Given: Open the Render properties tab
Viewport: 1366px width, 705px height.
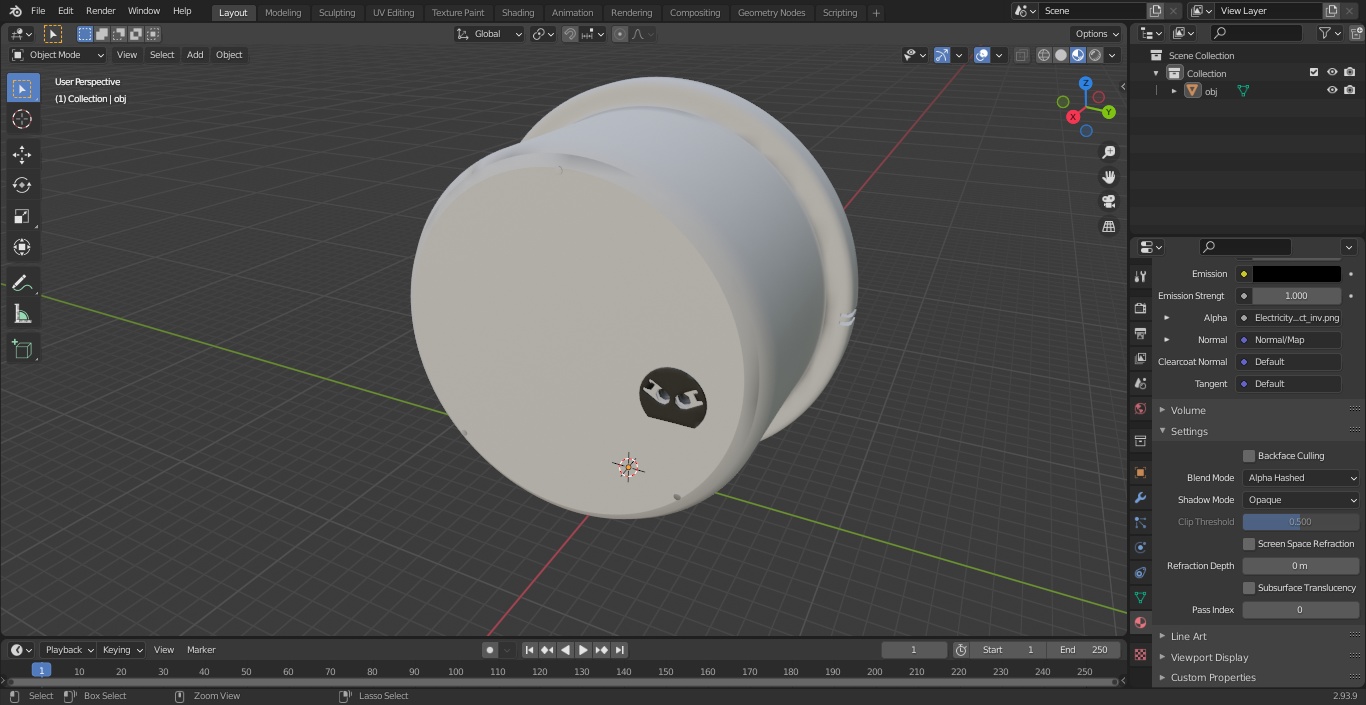Looking at the screenshot, I should click(x=1140, y=308).
